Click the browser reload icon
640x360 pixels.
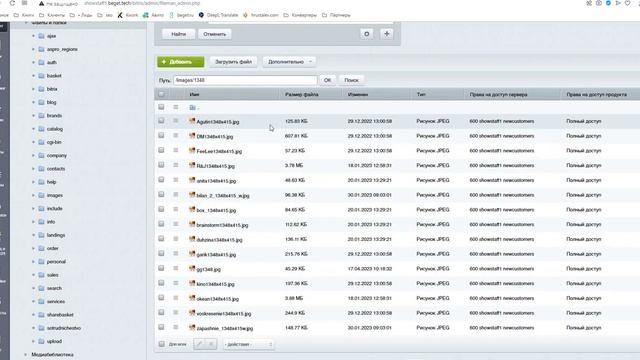pos(12,3)
